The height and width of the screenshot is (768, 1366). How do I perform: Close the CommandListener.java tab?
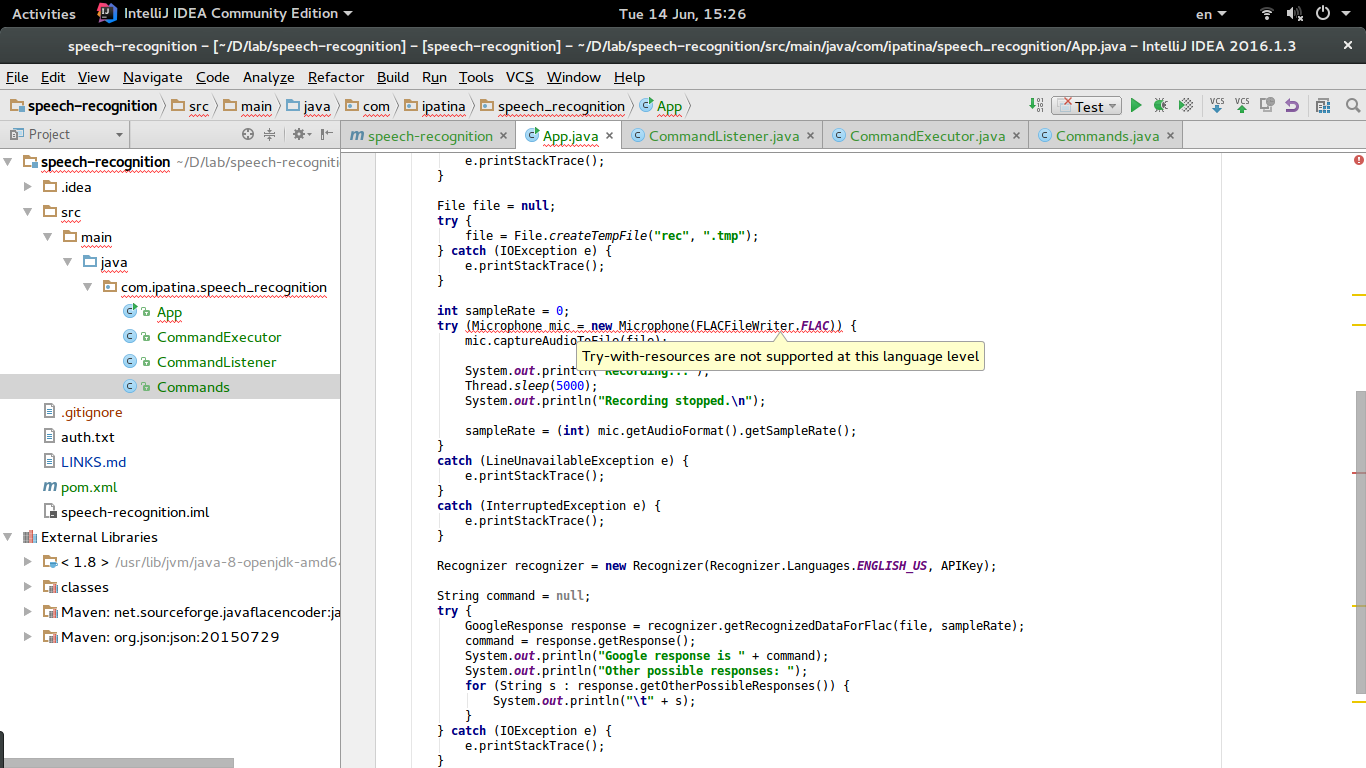(x=810, y=136)
